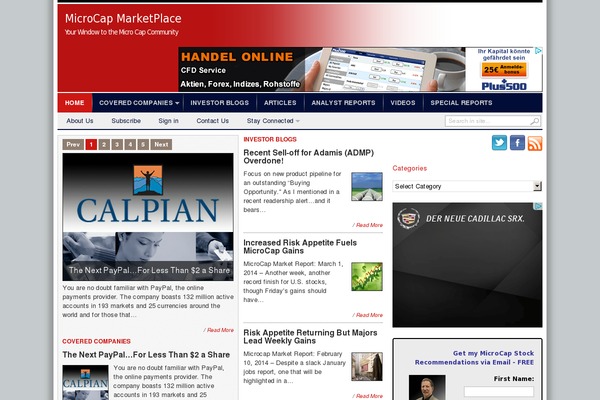Click the Categories sidebar heading
The height and width of the screenshot is (400, 600).
(x=409, y=168)
